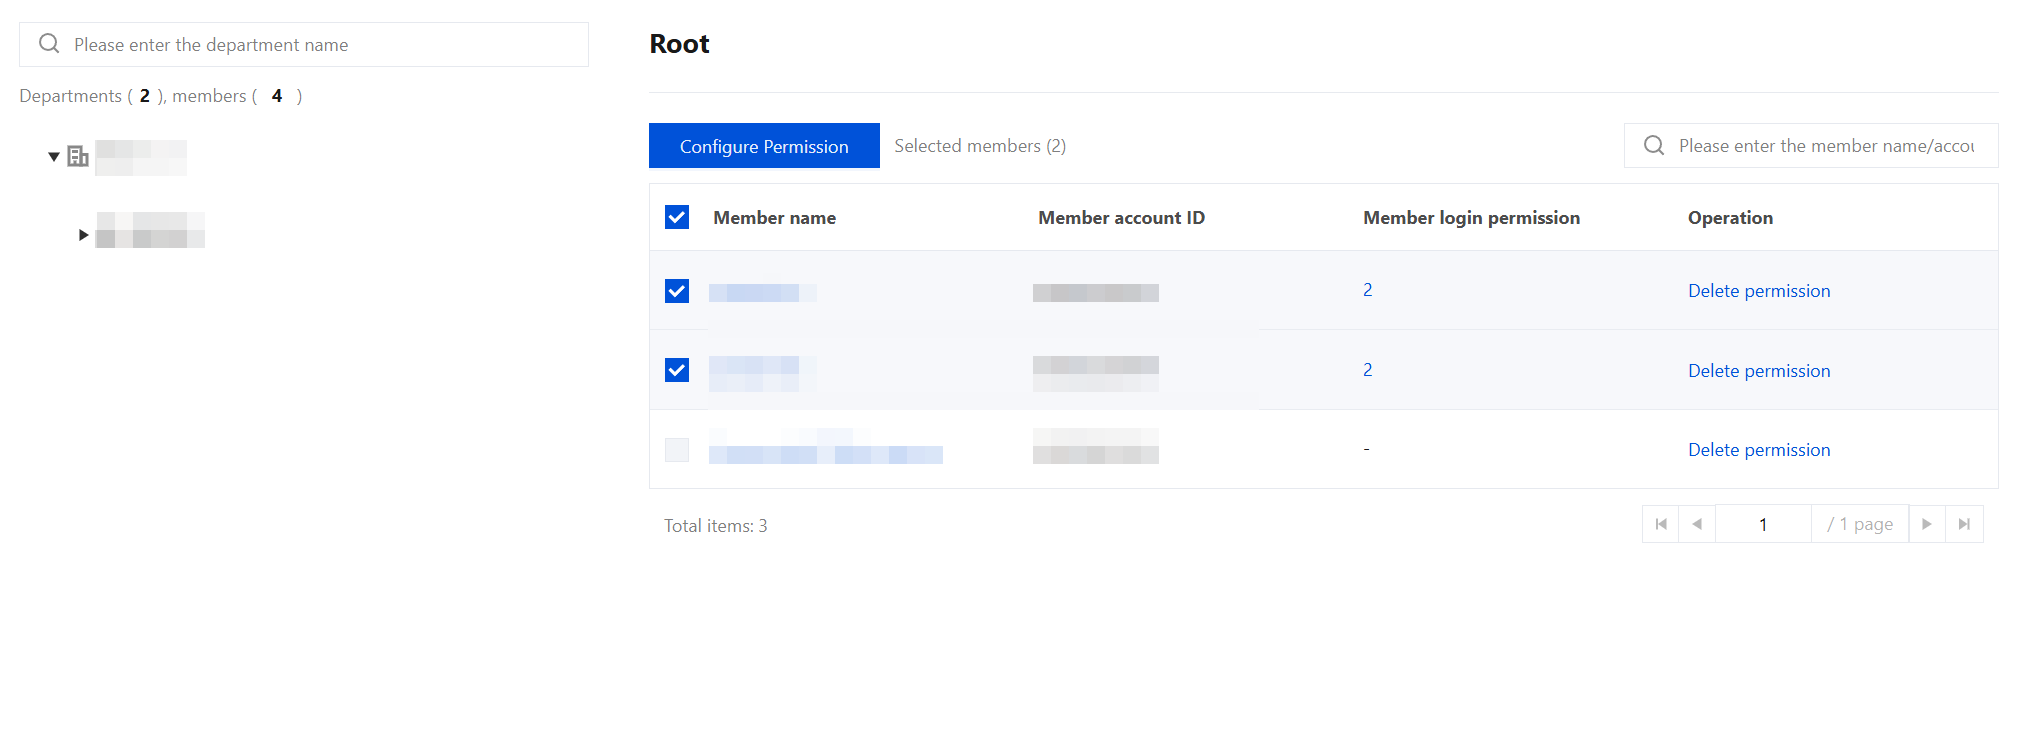
Task: Open the Configure Permission button
Action: (764, 146)
